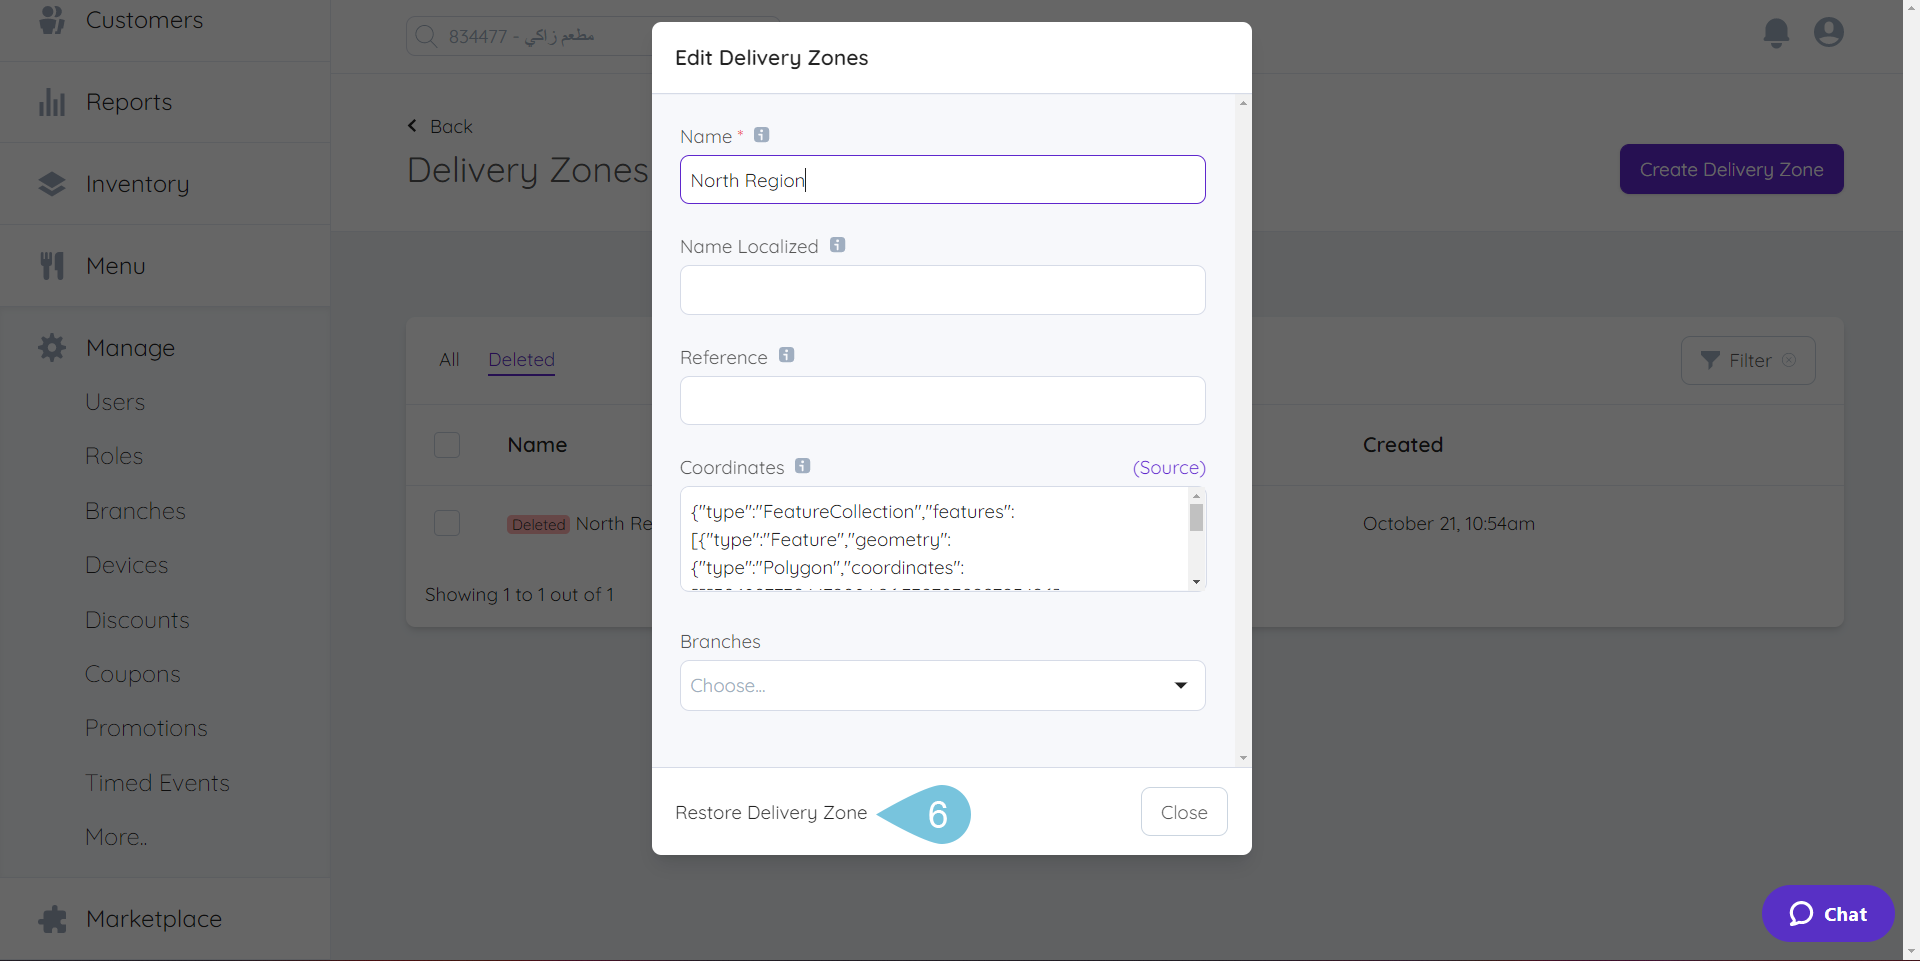
Task: Click the Menu utensils icon
Action: pyautogui.click(x=51, y=264)
